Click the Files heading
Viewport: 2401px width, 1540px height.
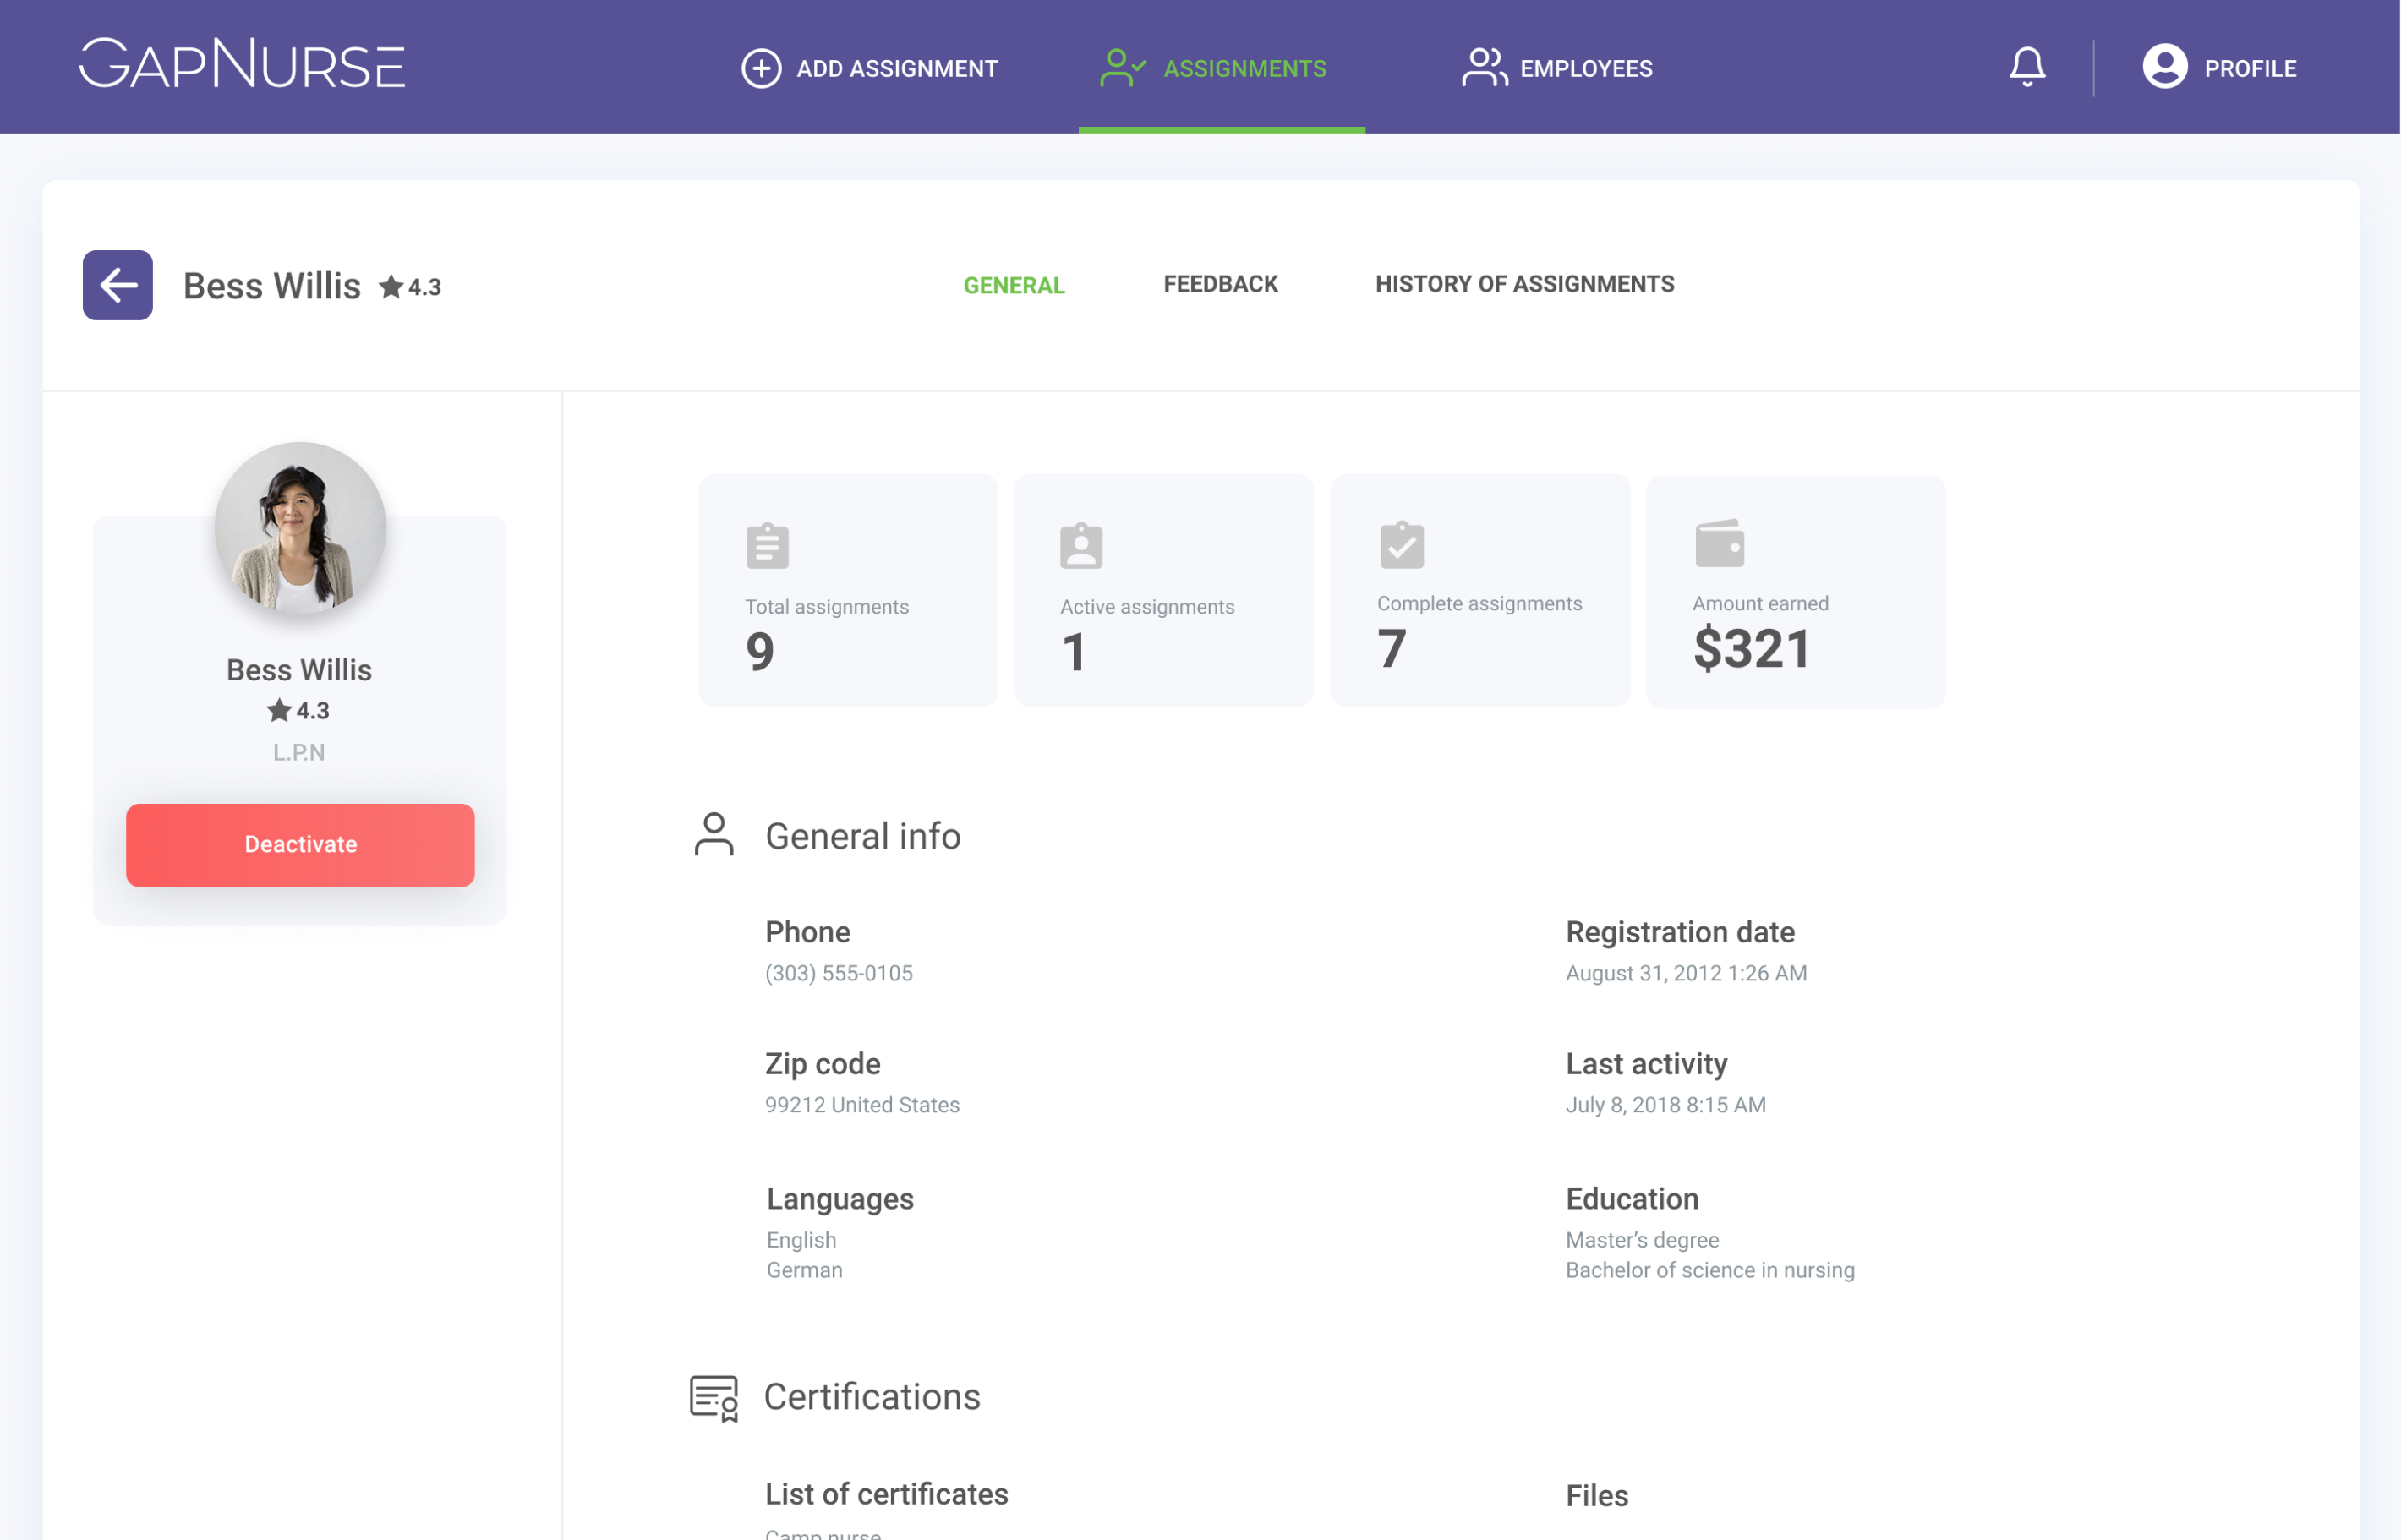click(x=1597, y=1496)
